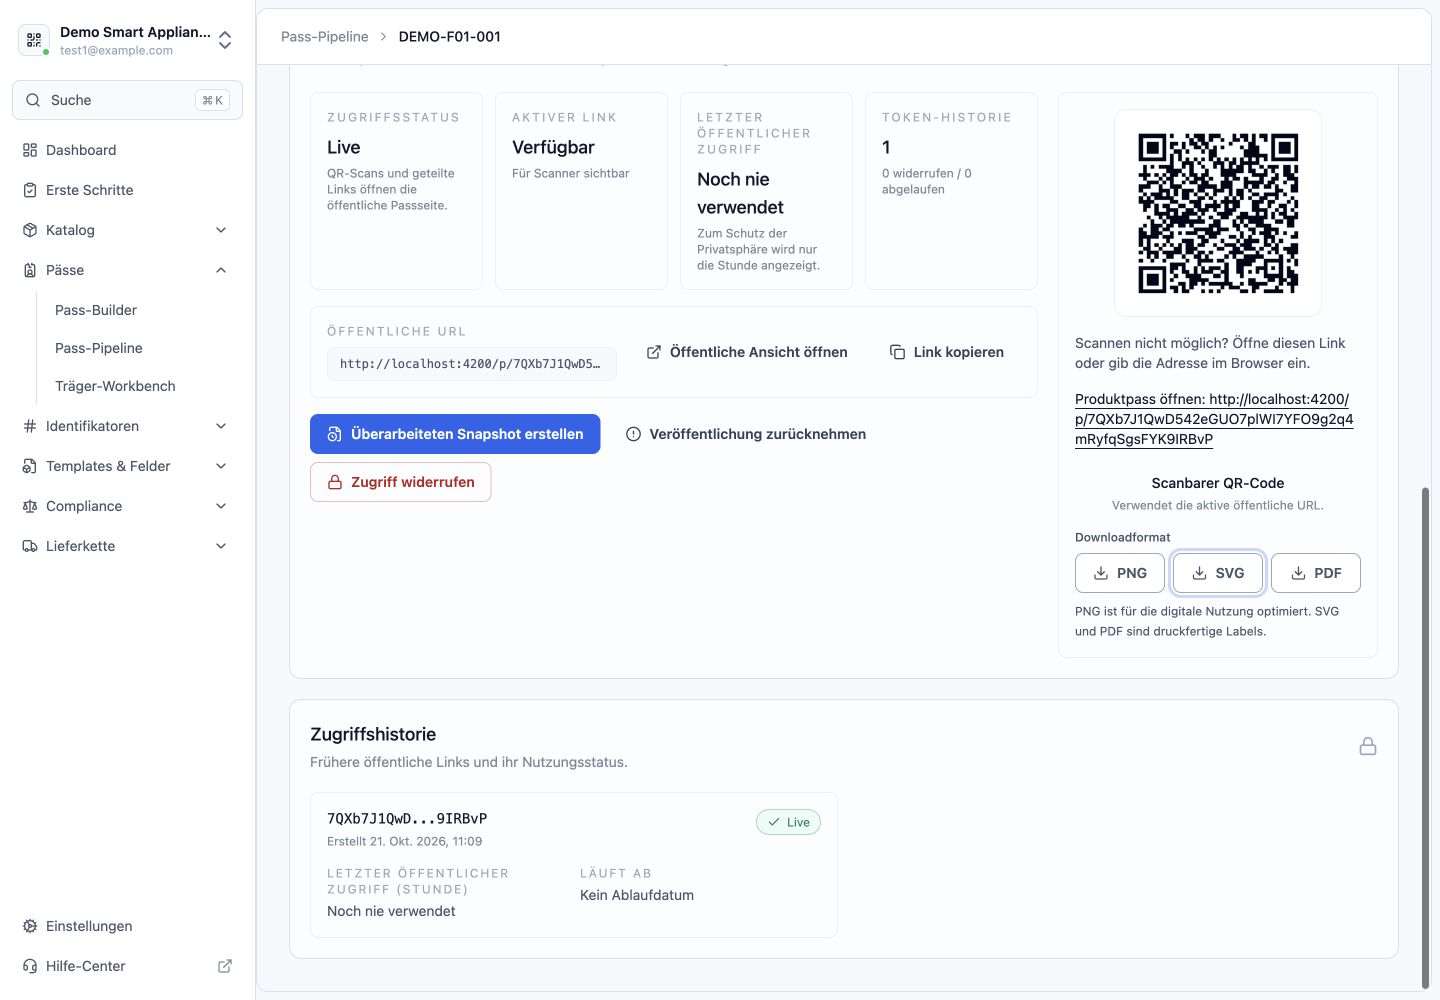Click the Öffentliche URL field
The height and width of the screenshot is (1000, 1440).
click(472, 364)
